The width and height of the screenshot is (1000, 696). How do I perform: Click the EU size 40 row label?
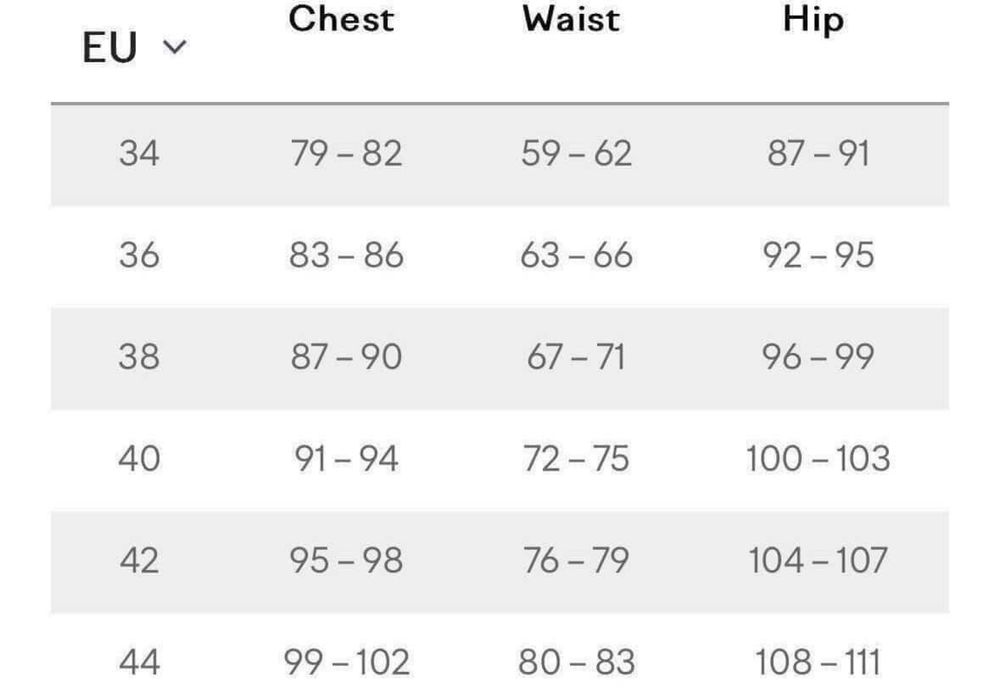pyautogui.click(x=139, y=459)
